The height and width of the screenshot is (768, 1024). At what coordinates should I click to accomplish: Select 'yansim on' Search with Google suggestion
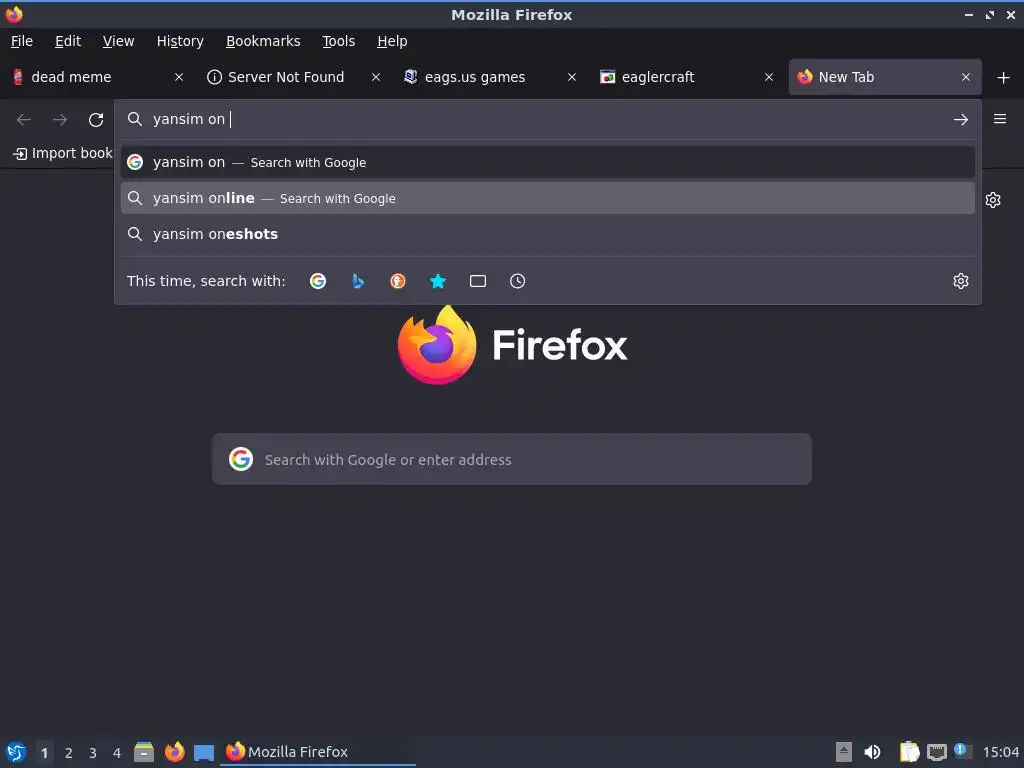pos(547,162)
